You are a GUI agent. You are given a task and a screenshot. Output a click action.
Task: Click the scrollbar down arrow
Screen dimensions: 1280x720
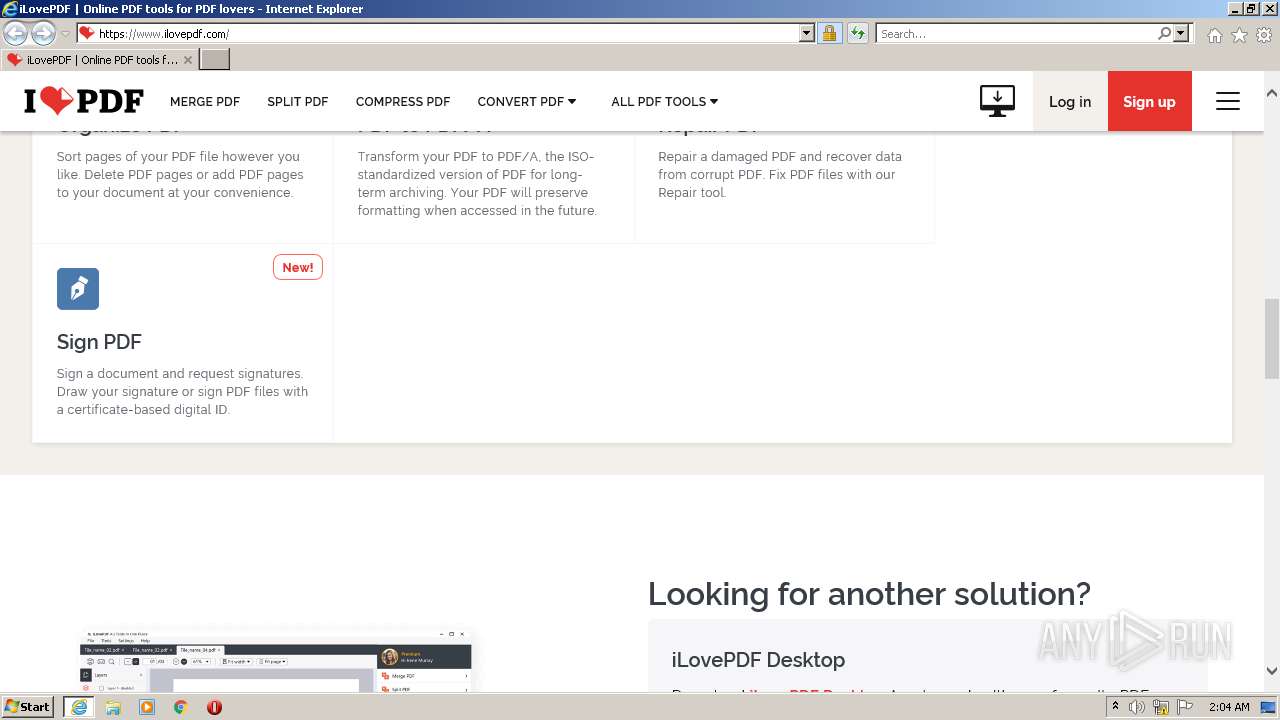point(1272,671)
